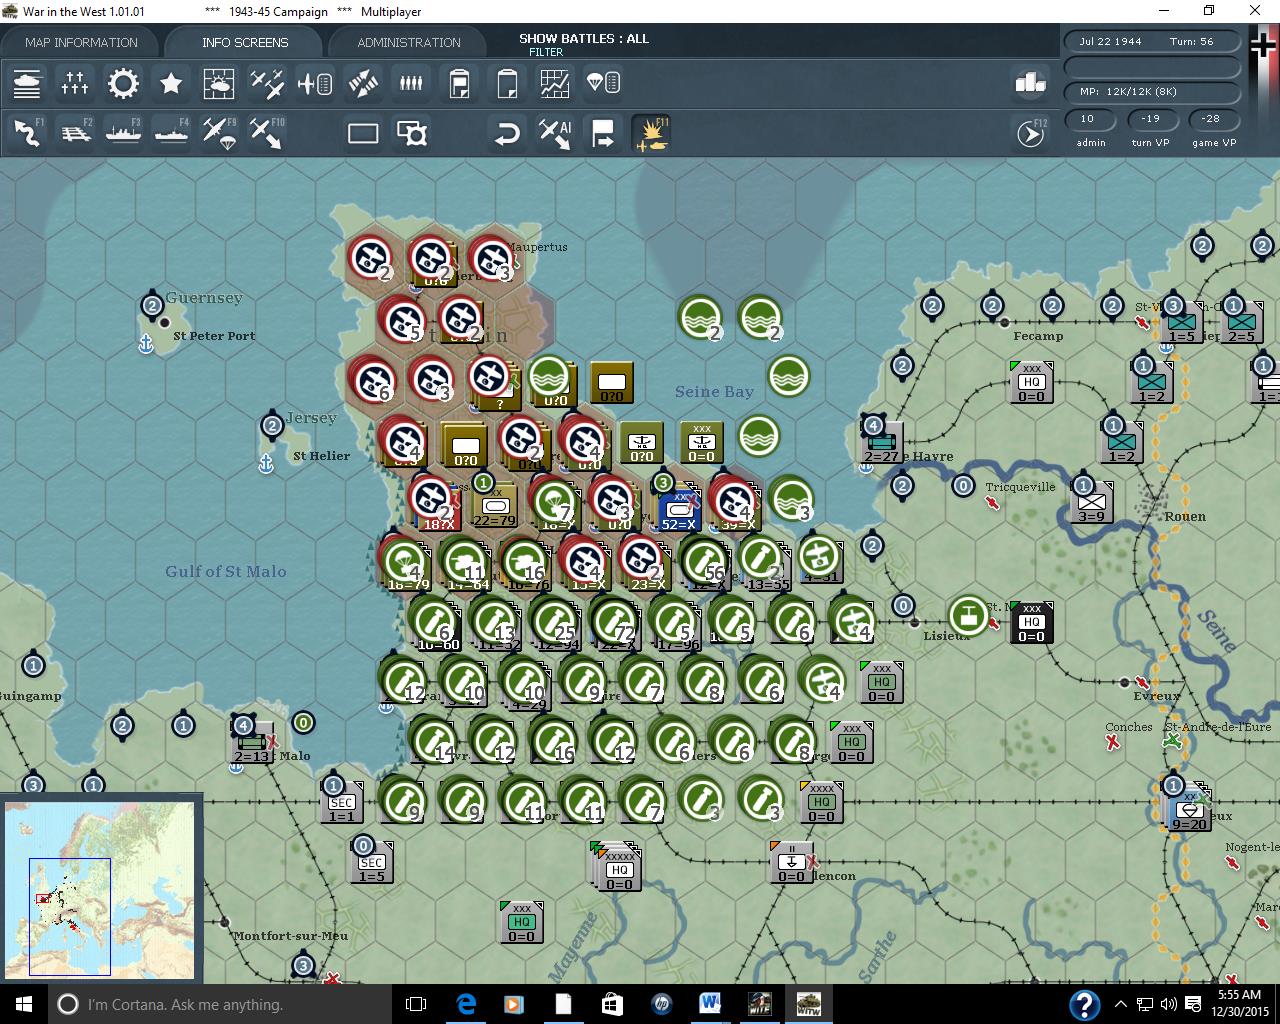The width and height of the screenshot is (1280, 1024).
Task: Select the 9=20 unit near Dreux
Action: (x=1190, y=809)
